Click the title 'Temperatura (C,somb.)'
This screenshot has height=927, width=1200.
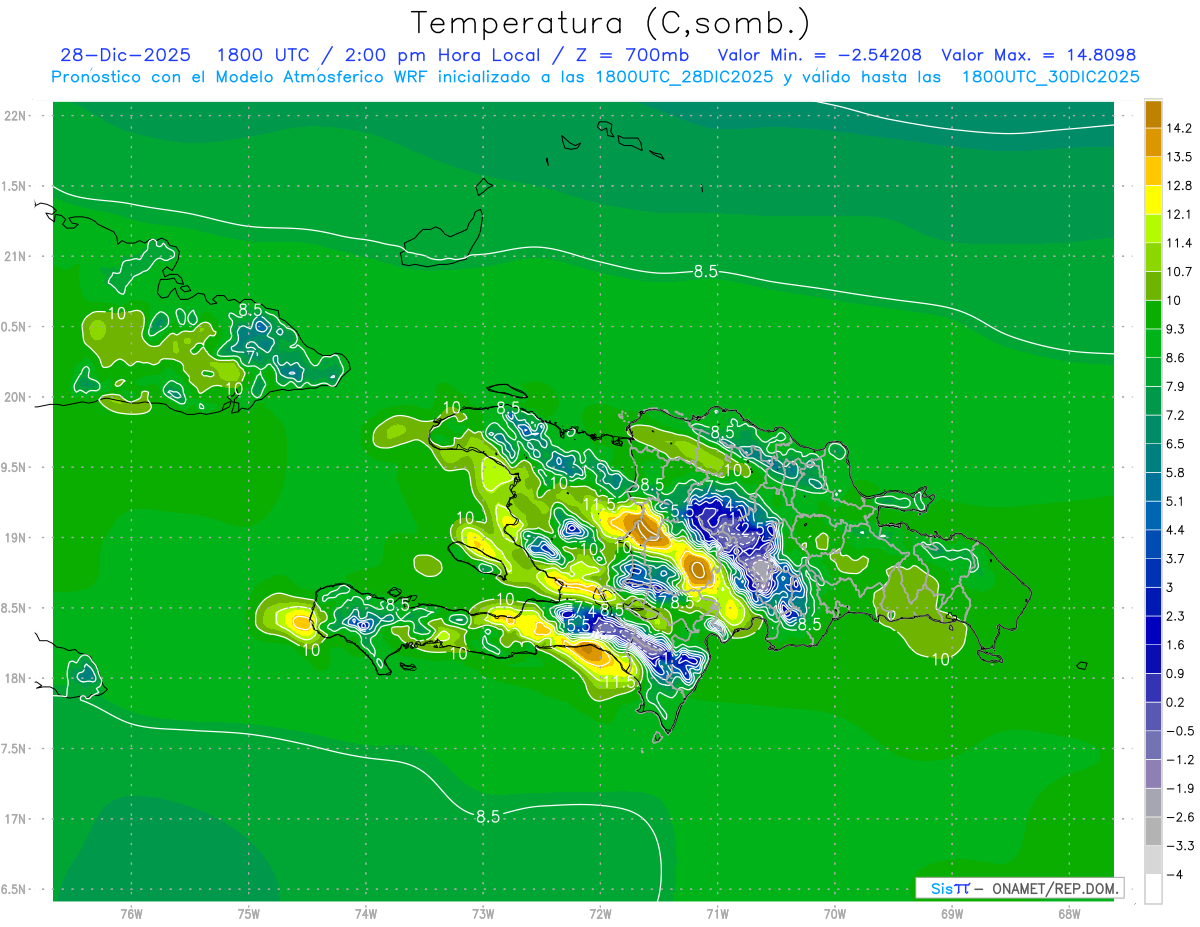point(610,22)
